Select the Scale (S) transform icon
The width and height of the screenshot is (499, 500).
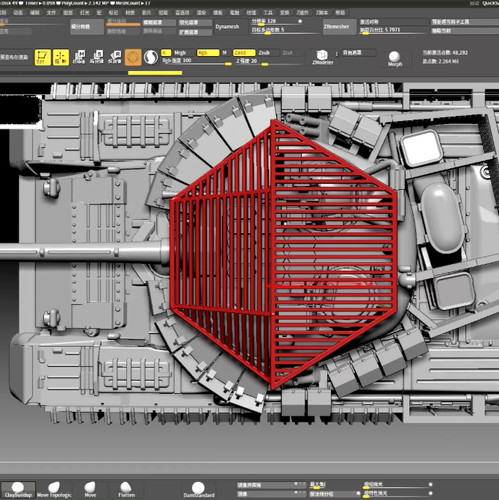(x=97, y=57)
